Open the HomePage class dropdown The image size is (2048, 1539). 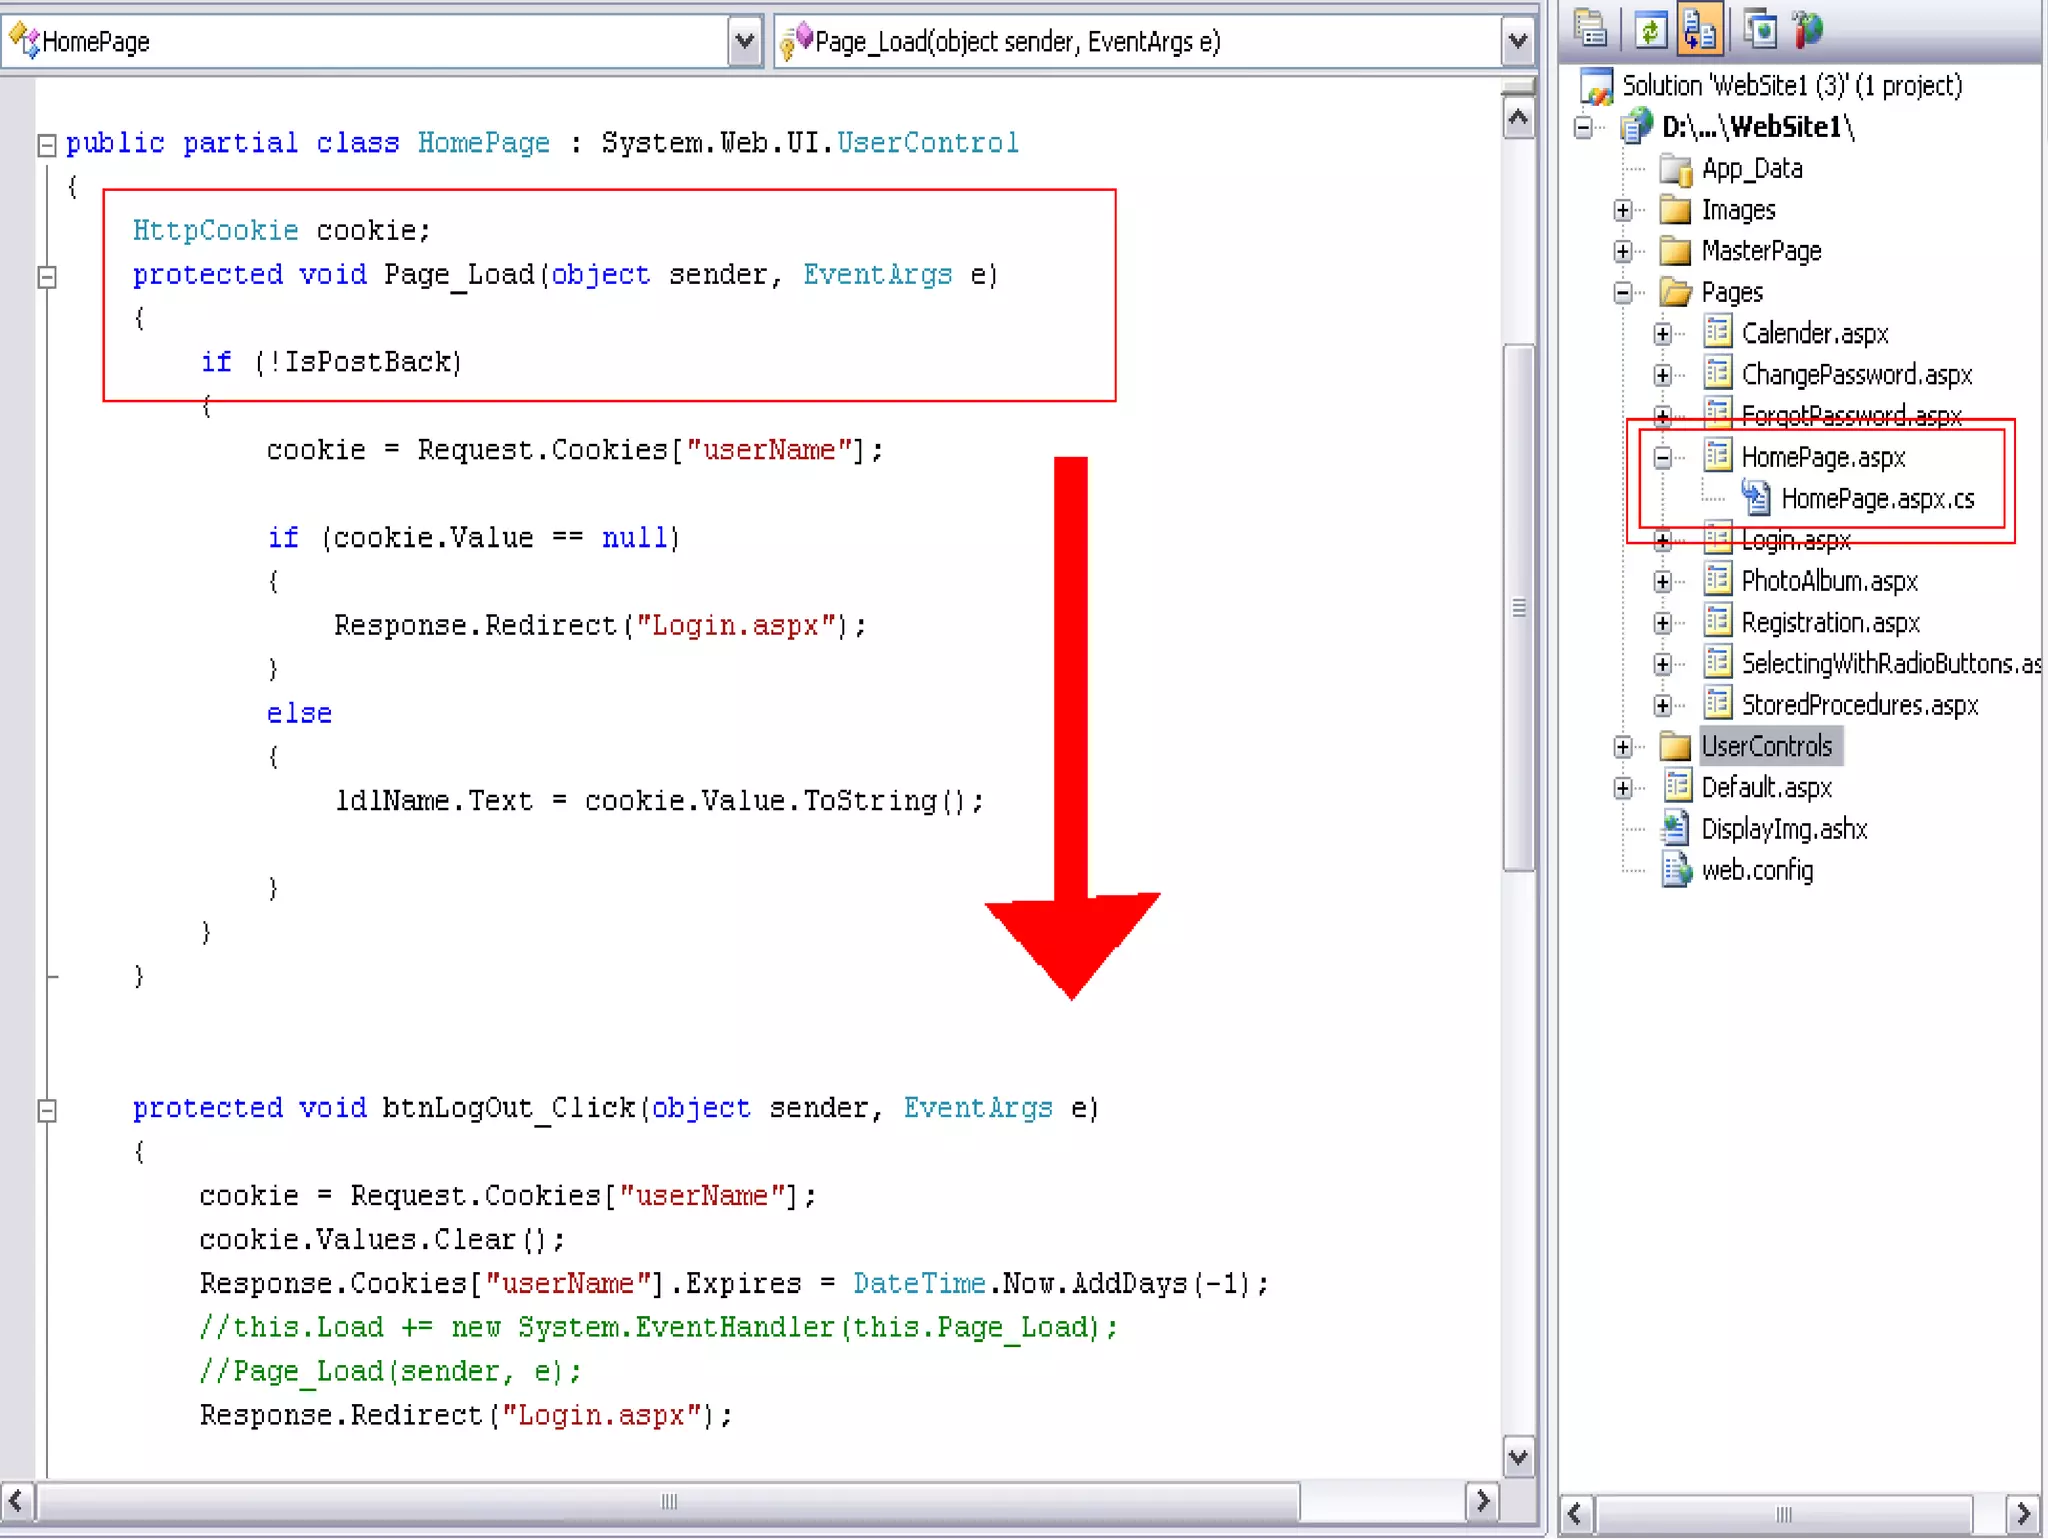[744, 42]
